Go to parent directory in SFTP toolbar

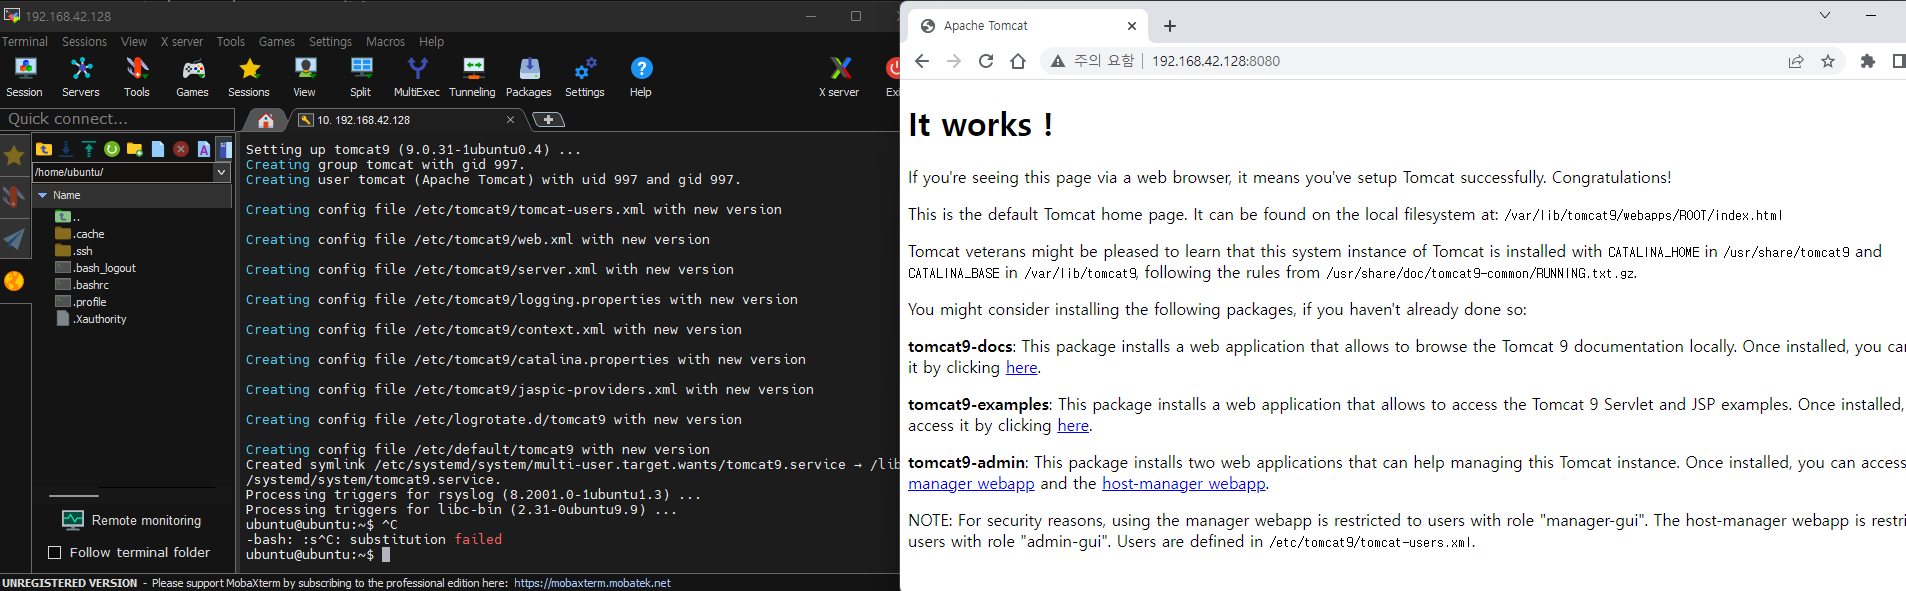[x=43, y=149]
